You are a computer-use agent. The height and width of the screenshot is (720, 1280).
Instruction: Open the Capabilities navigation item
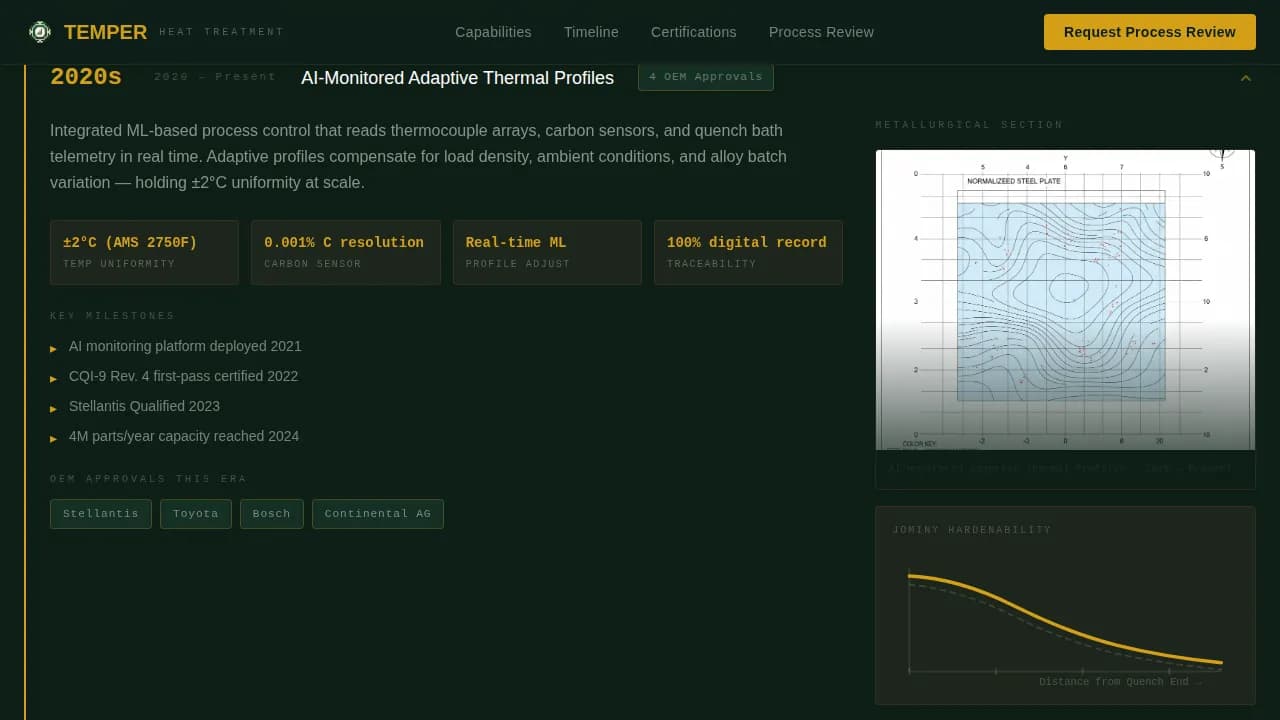point(493,32)
